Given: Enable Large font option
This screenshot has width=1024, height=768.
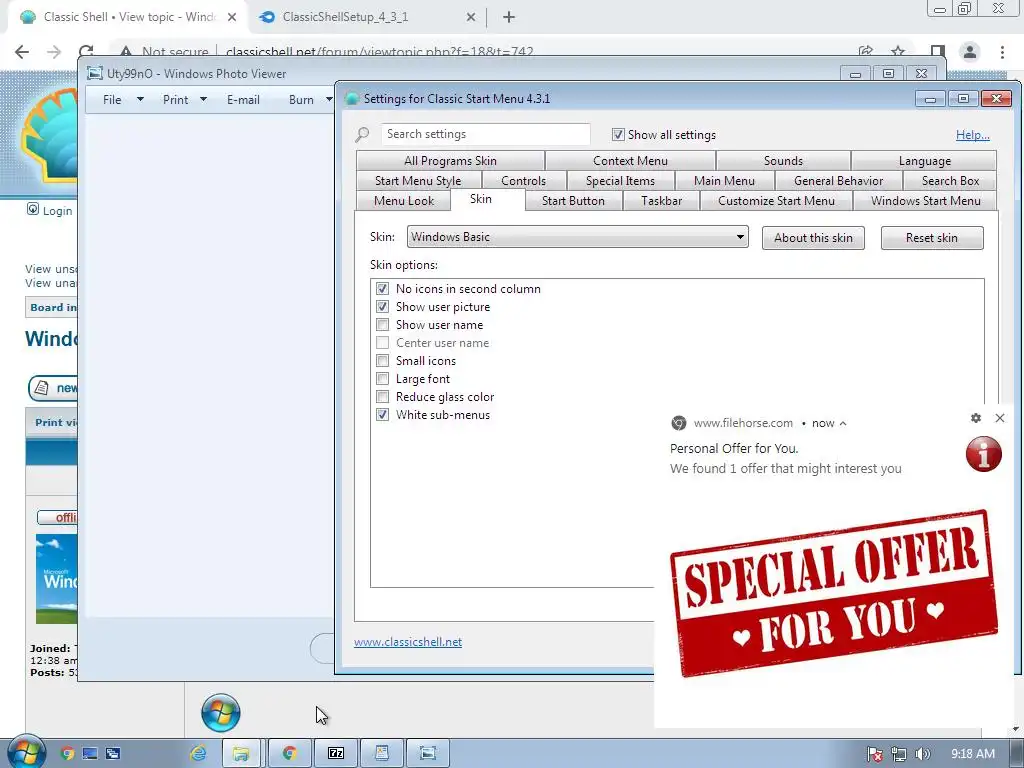Looking at the screenshot, I should click(382, 379).
